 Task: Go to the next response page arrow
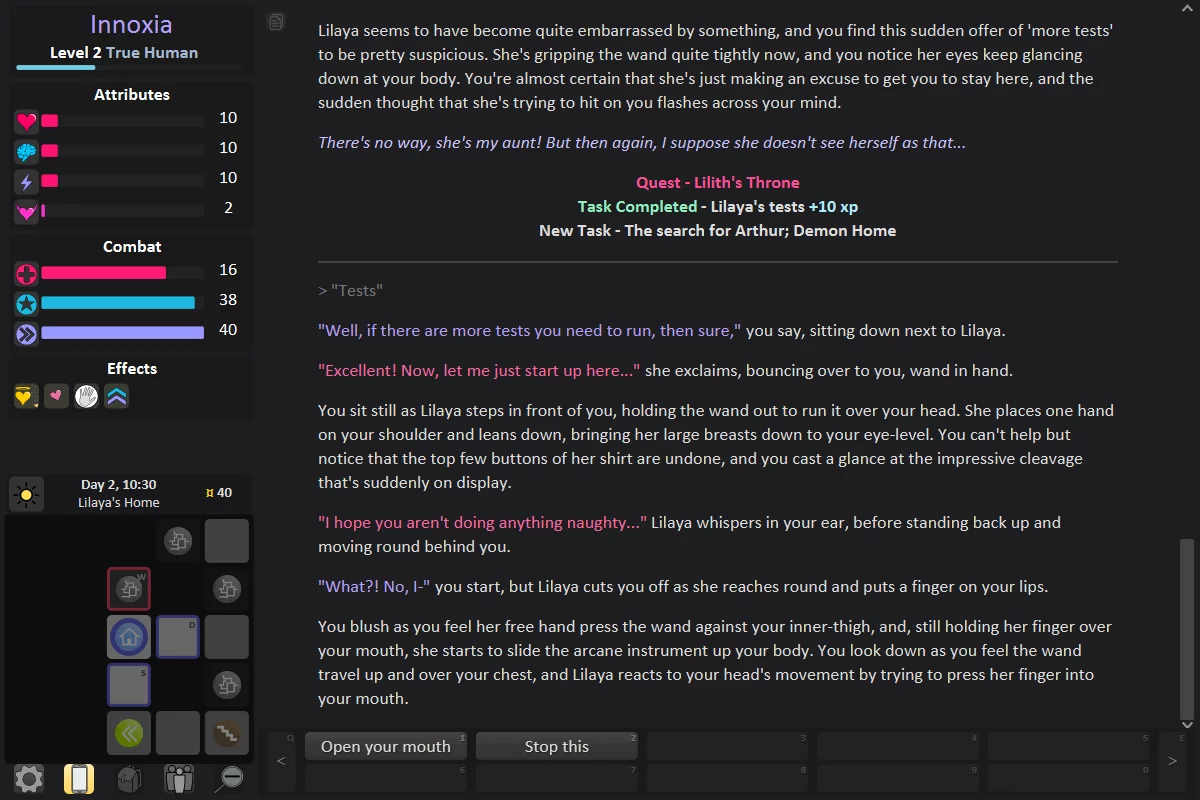pyautogui.click(x=1172, y=761)
